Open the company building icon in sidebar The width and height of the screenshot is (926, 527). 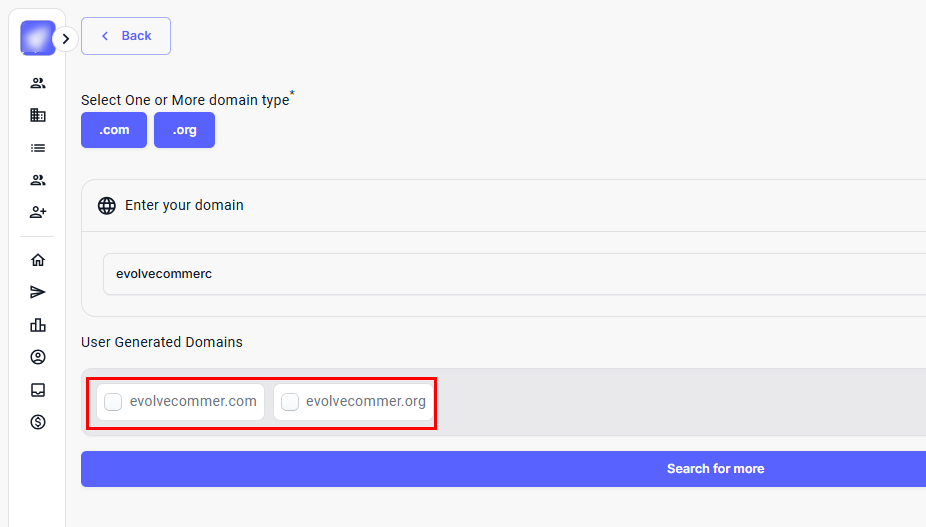click(x=38, y=115)
